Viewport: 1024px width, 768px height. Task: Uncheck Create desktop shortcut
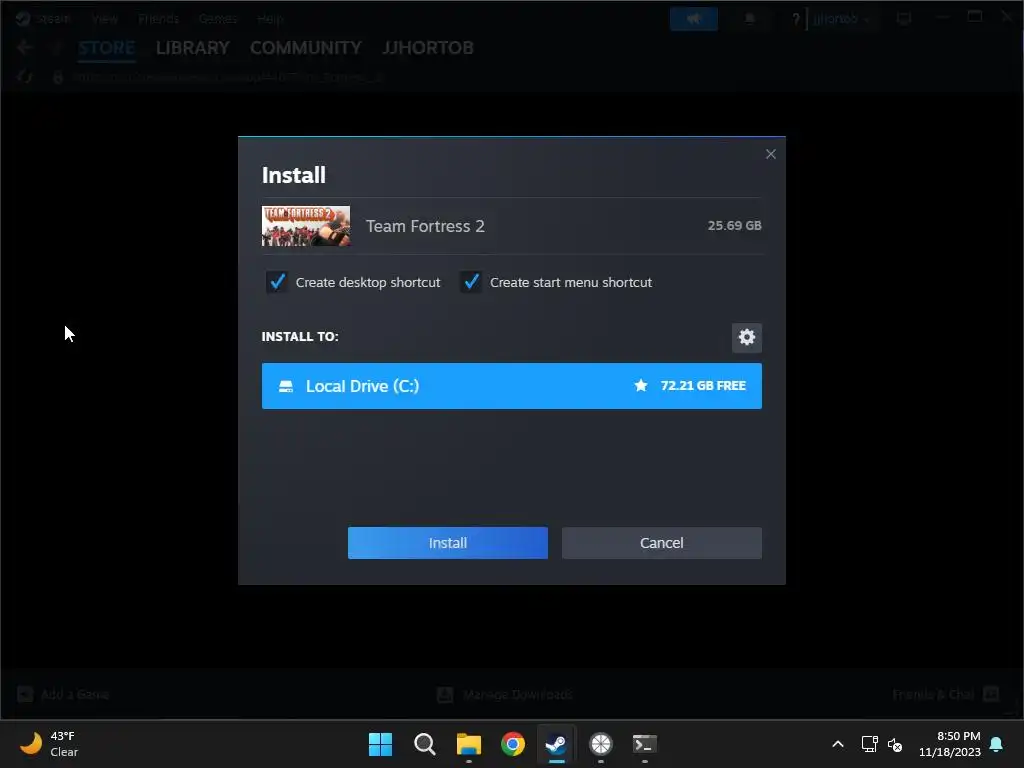pos(277,282)
